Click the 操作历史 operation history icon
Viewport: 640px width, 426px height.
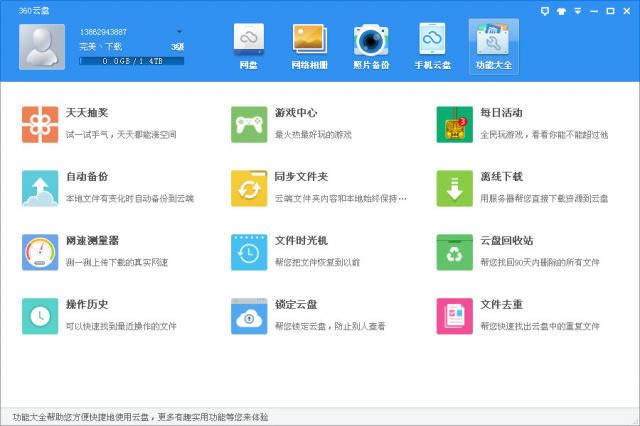[41, 316]
